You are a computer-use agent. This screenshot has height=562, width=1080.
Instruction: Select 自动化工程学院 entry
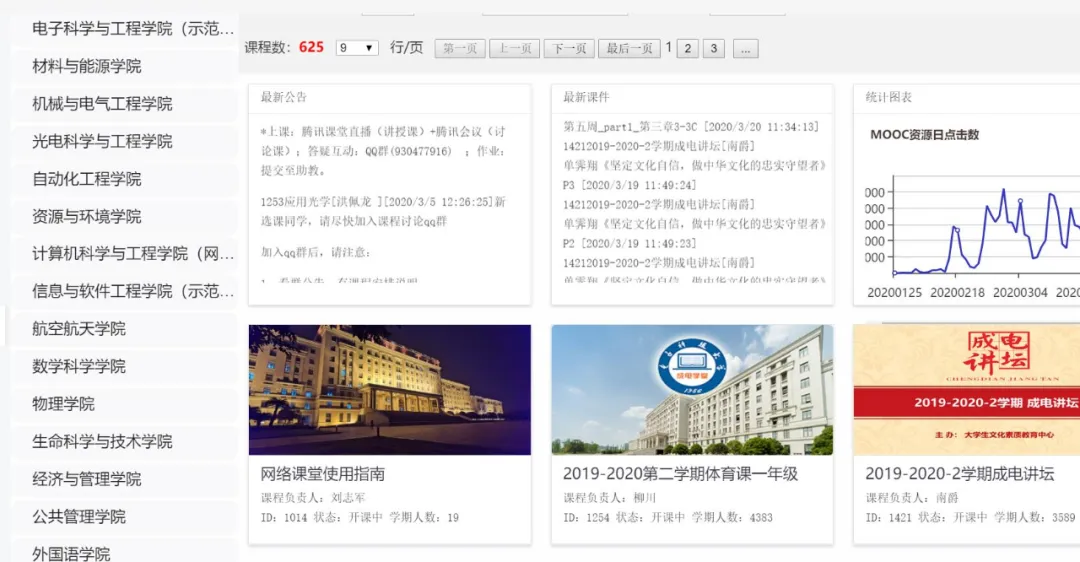coord(125,179)
